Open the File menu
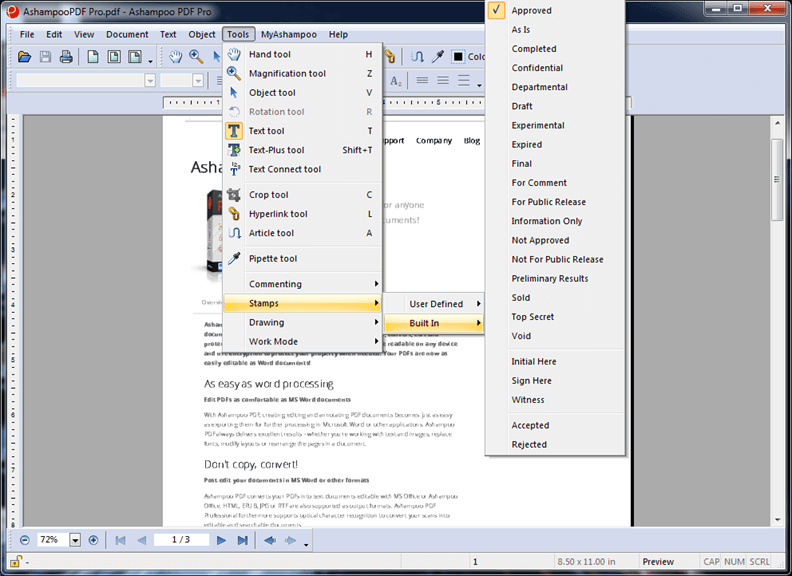The width and height of the screenshot is (792, 576). tap(27, 34)
